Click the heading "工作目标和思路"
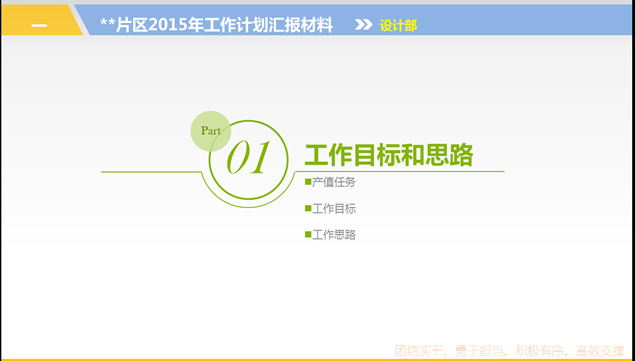 [x=389, y=154]
